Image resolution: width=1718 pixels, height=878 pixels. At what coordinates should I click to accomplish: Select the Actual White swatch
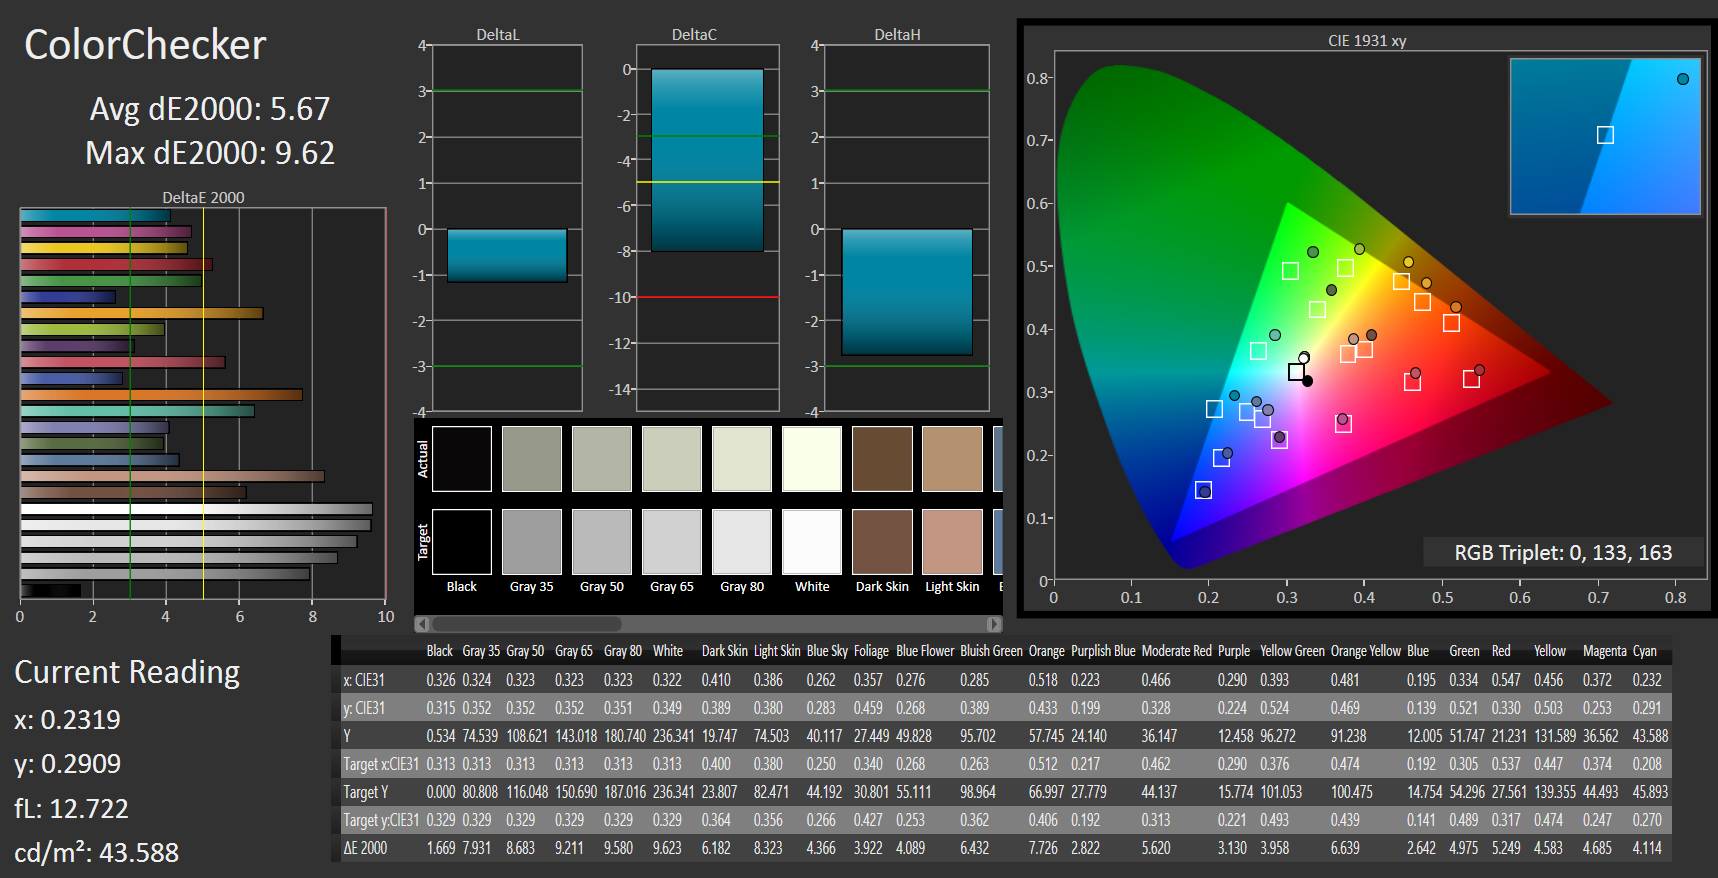click(x=812, y=459)
